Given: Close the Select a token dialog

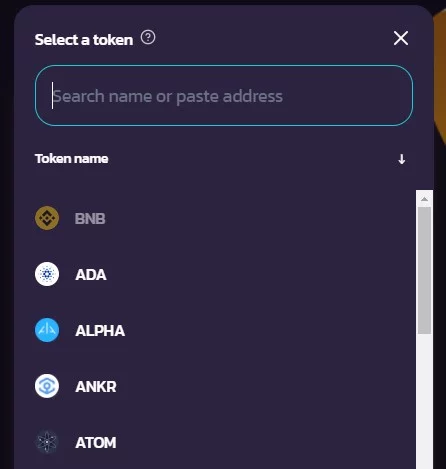Looking at the screenshot, I should pyautogui.click(x=401, y=38).
